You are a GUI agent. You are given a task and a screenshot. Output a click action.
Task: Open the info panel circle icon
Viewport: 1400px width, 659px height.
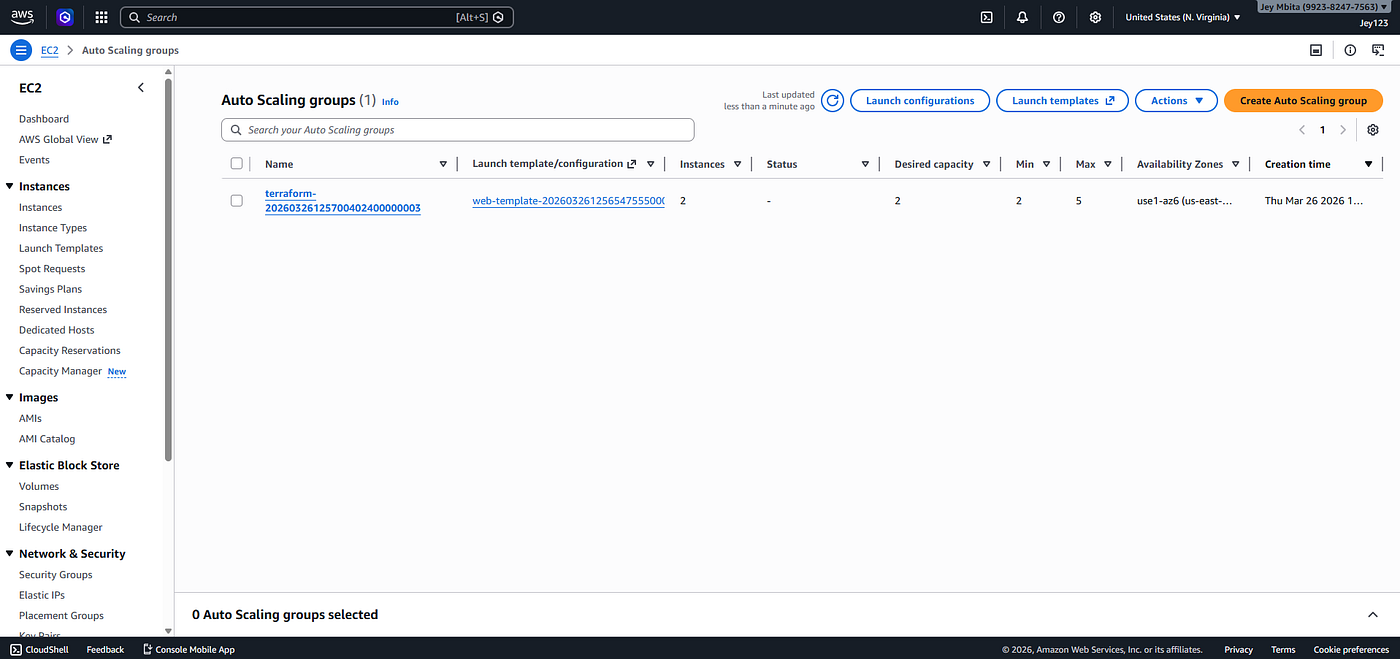pyautogui.click(x=1350, y=50)
